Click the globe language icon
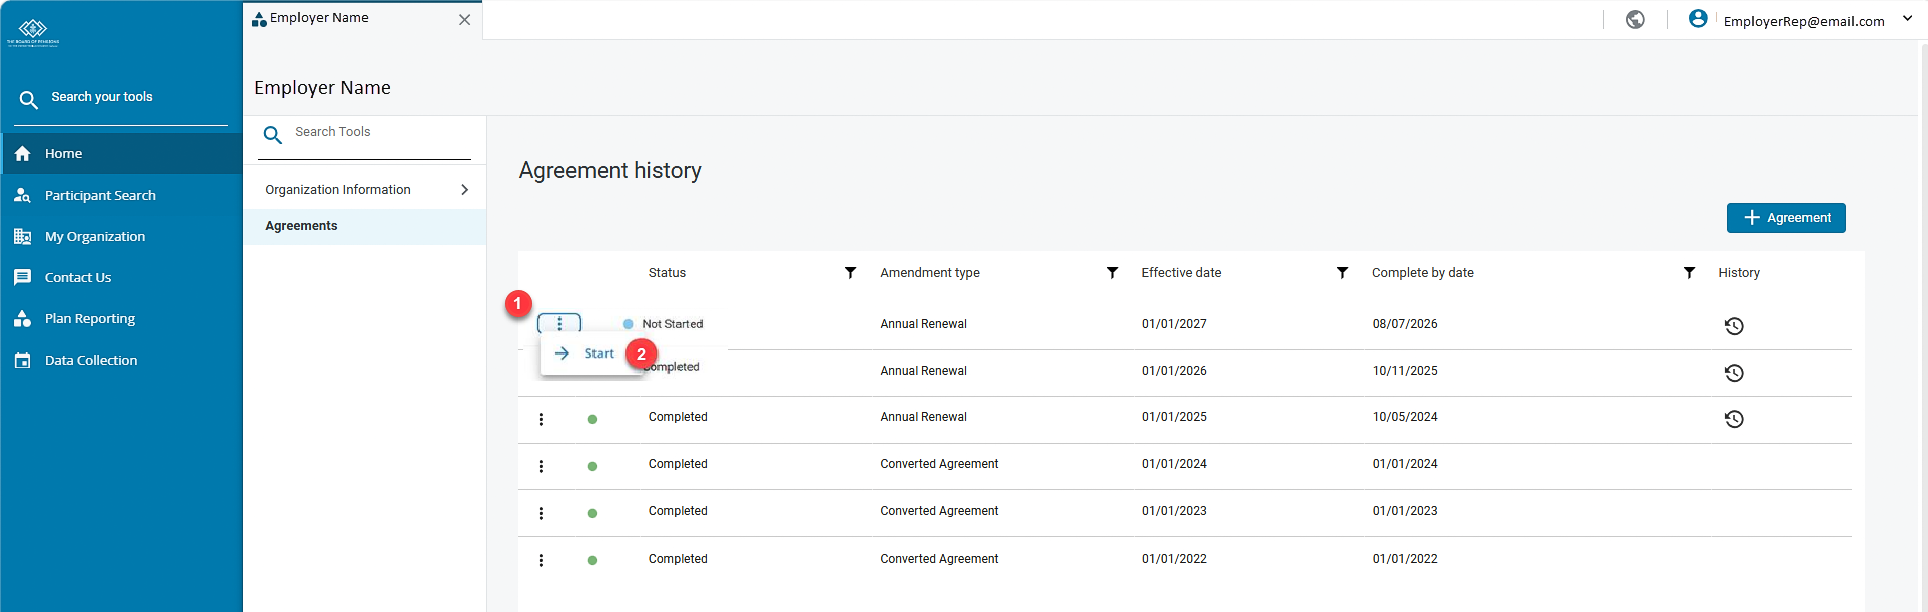Screen dimensions: 1928x612 pos(1635,20)
